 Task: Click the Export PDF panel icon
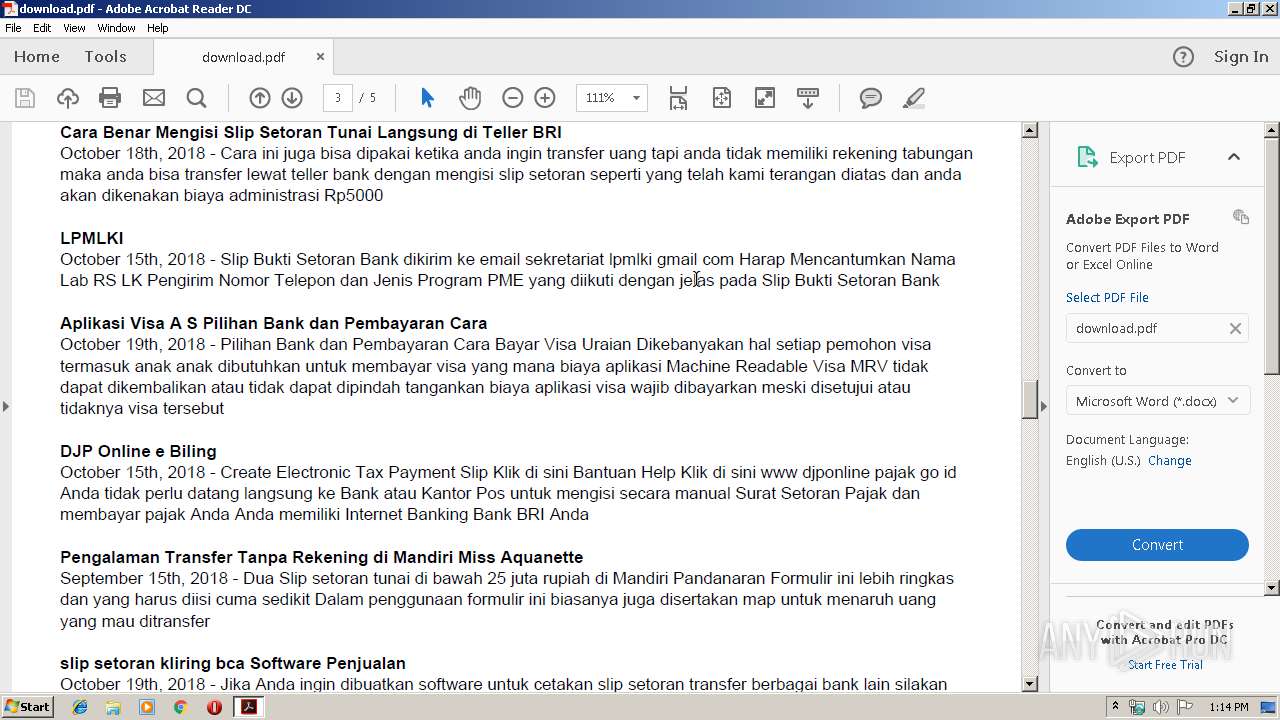[x=1087, y=157]
